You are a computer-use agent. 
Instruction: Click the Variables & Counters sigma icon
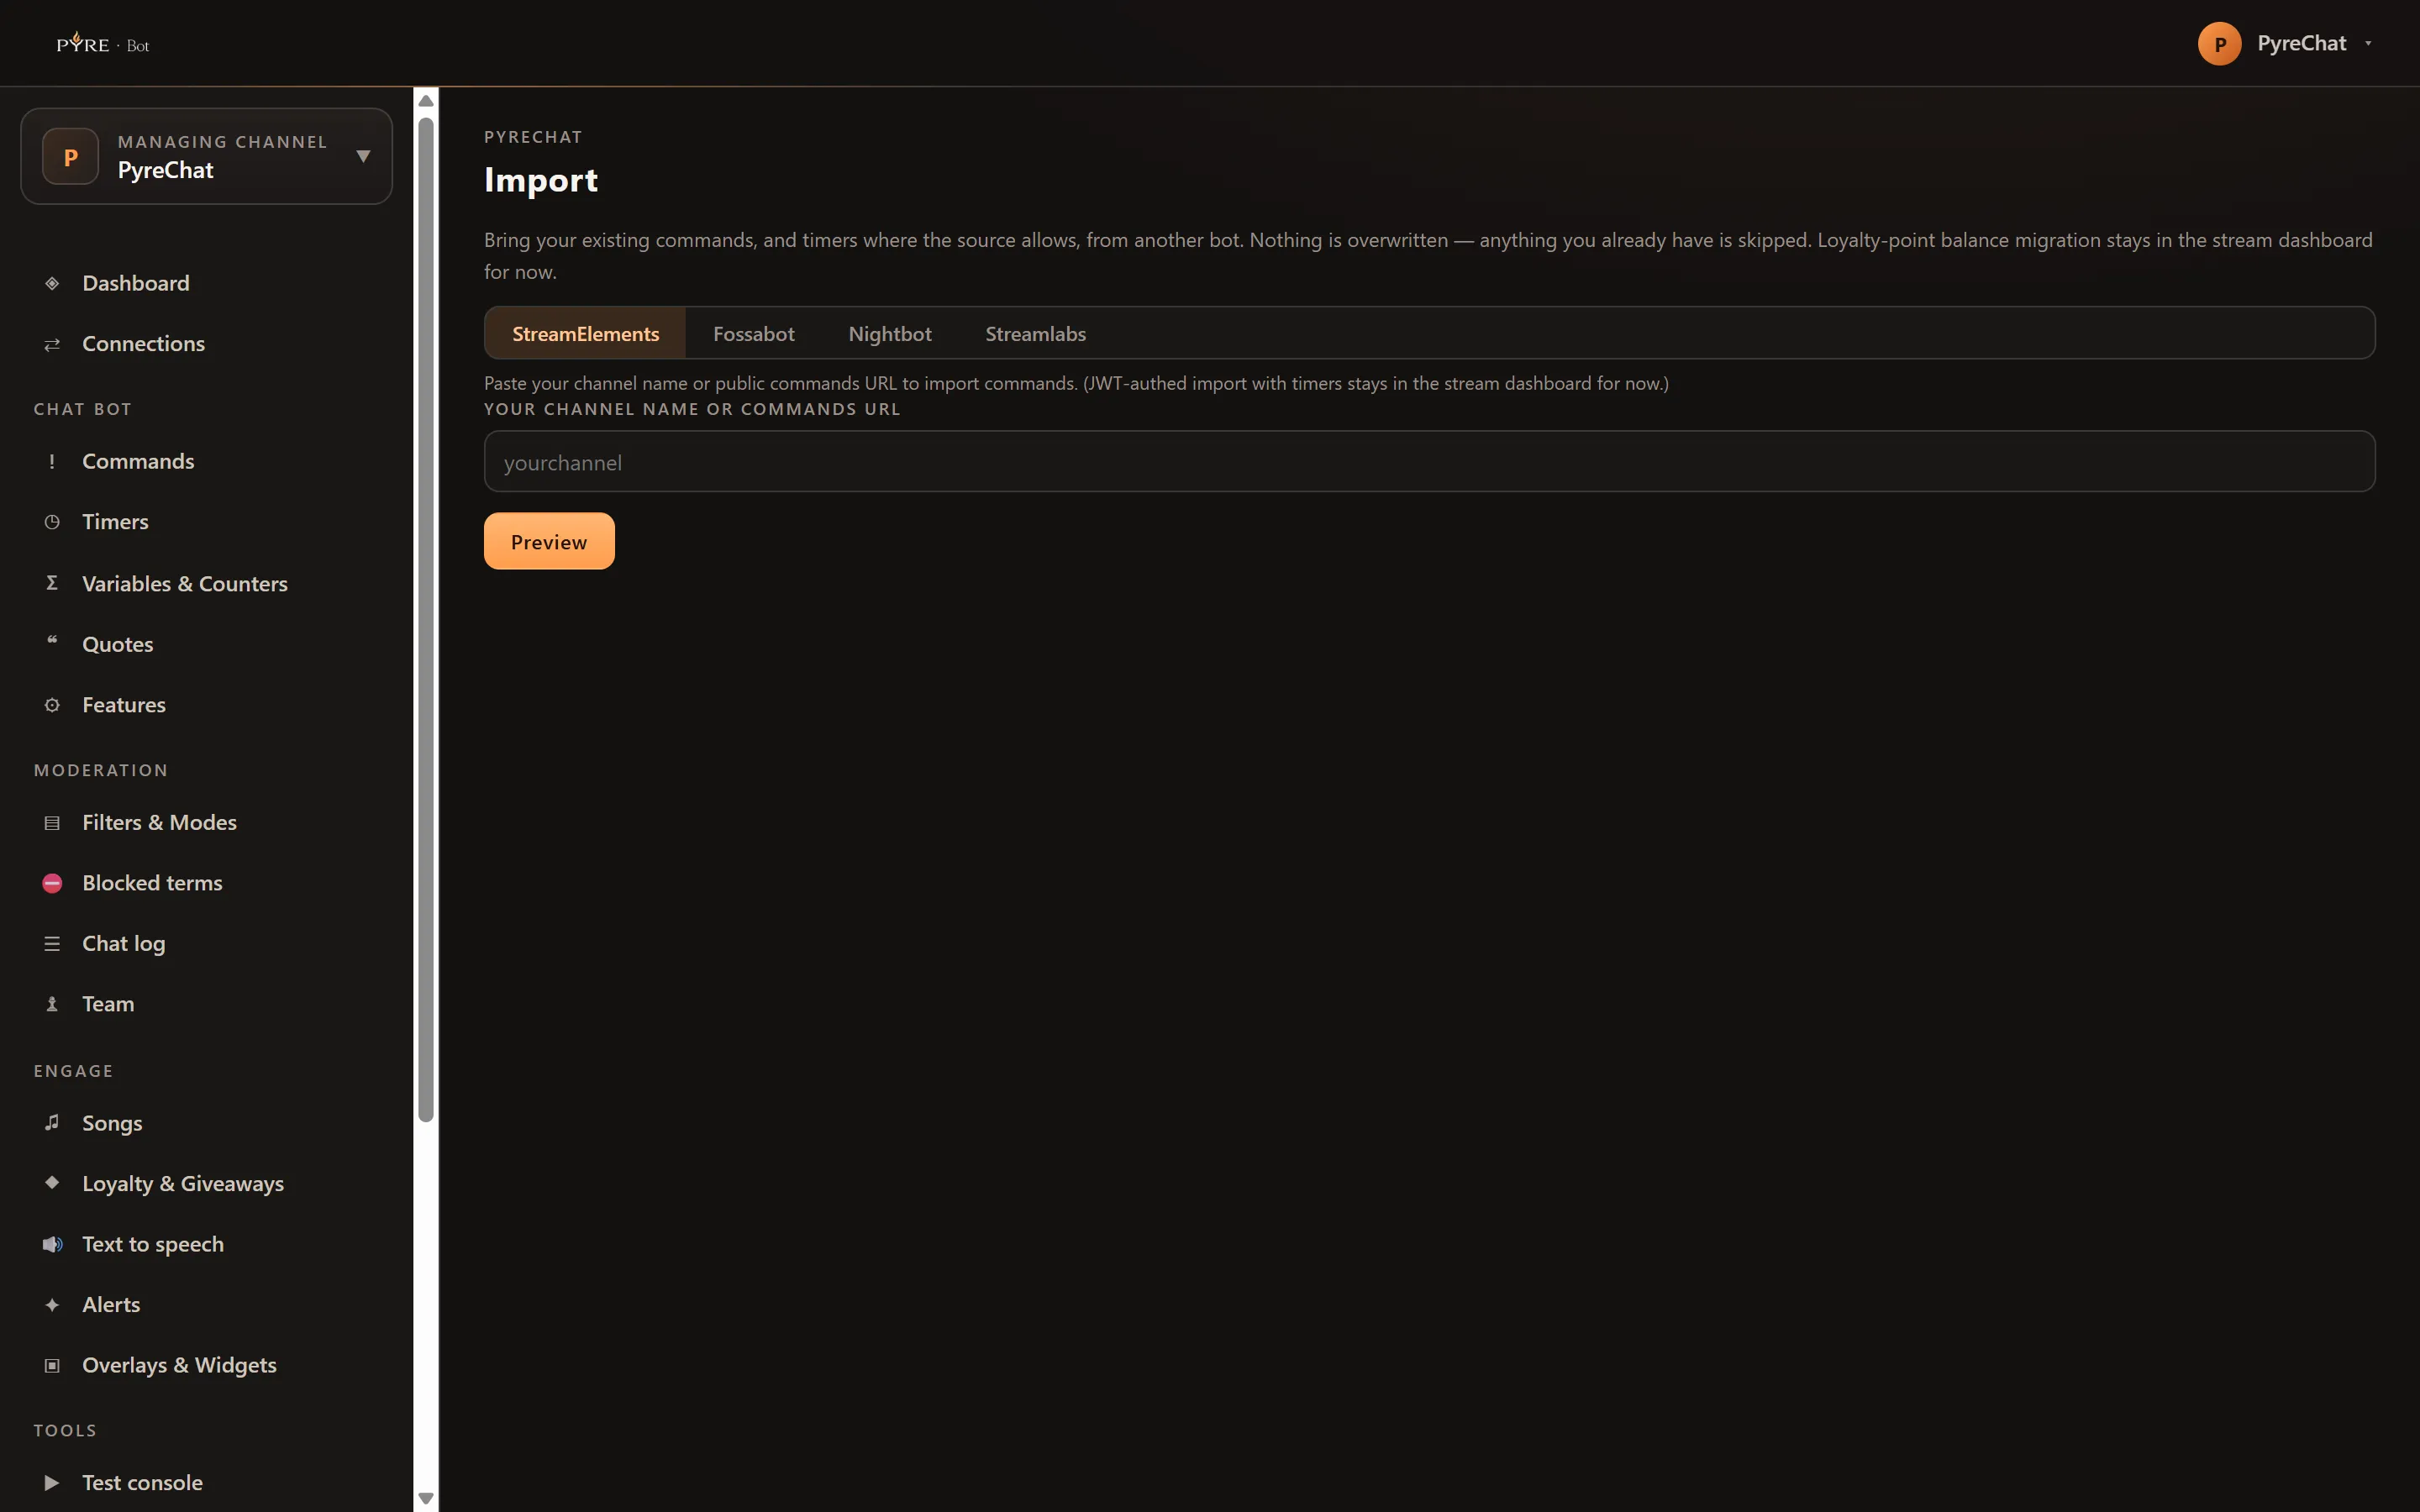(52, 583)
